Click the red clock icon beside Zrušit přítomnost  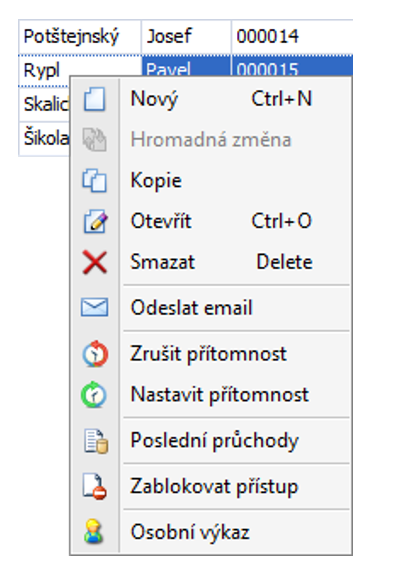[x=95, y=354]
